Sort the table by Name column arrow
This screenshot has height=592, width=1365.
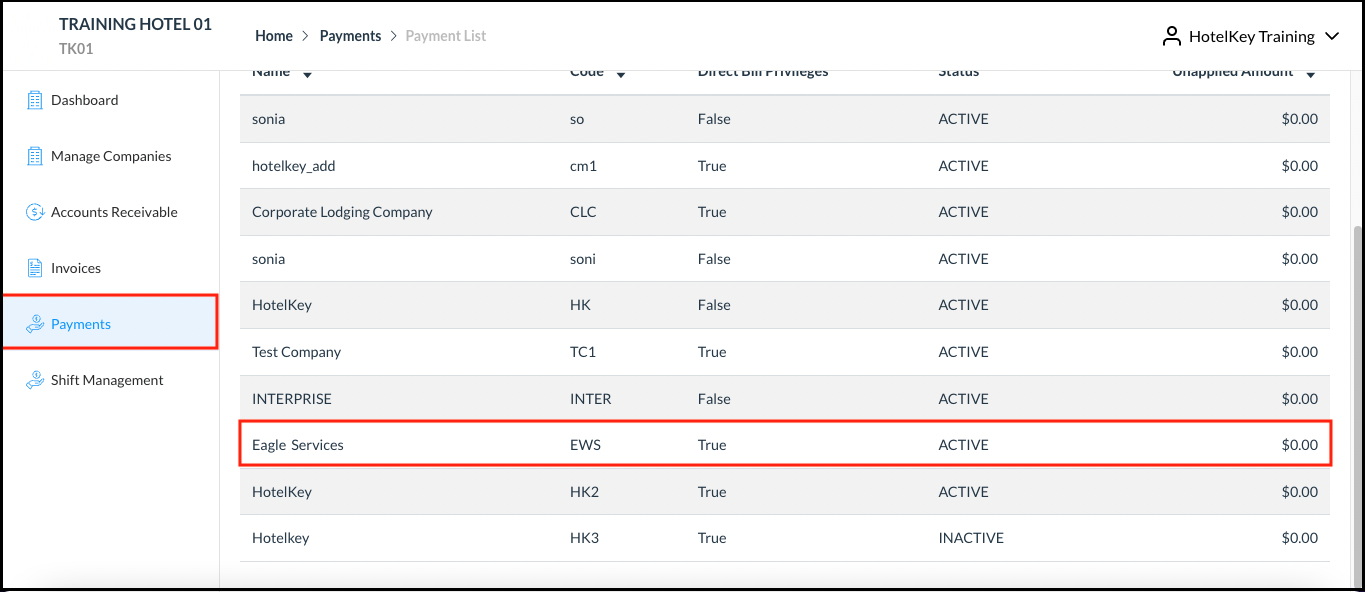(x=307, y=73)
